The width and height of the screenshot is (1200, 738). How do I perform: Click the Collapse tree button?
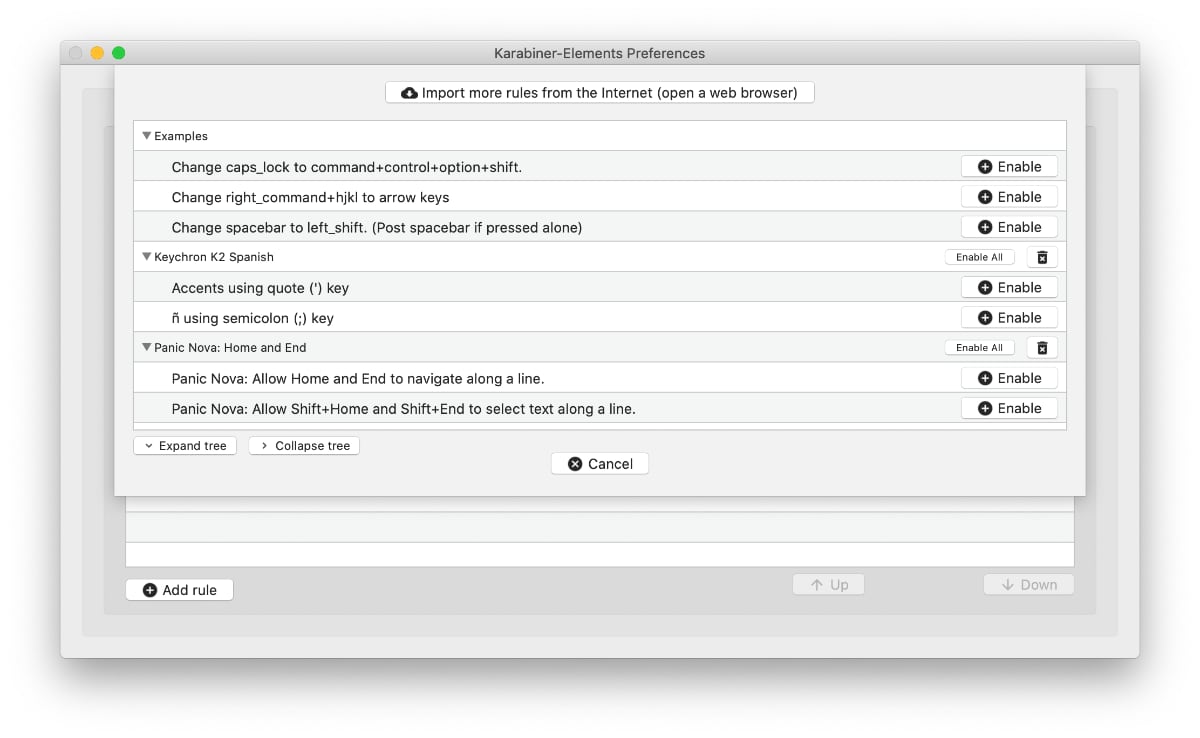coord(304,446)
